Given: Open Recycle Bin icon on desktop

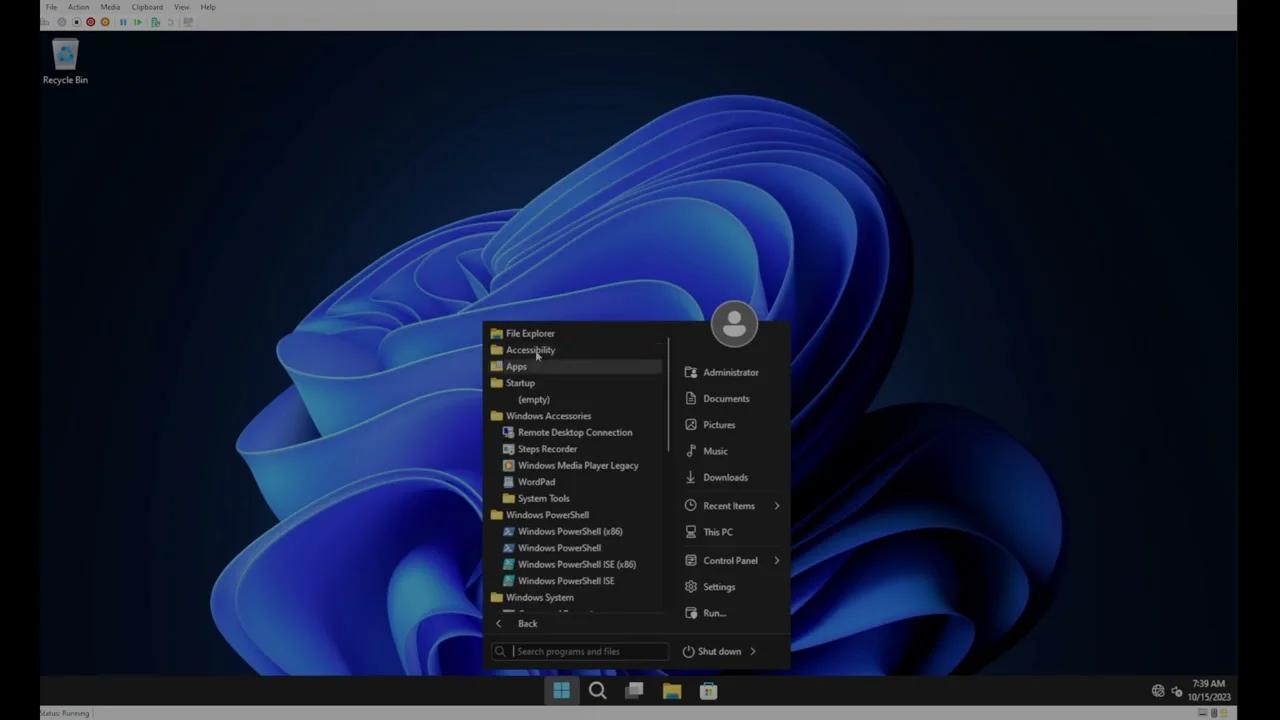Looking at the screenshot, I should 65,62.
